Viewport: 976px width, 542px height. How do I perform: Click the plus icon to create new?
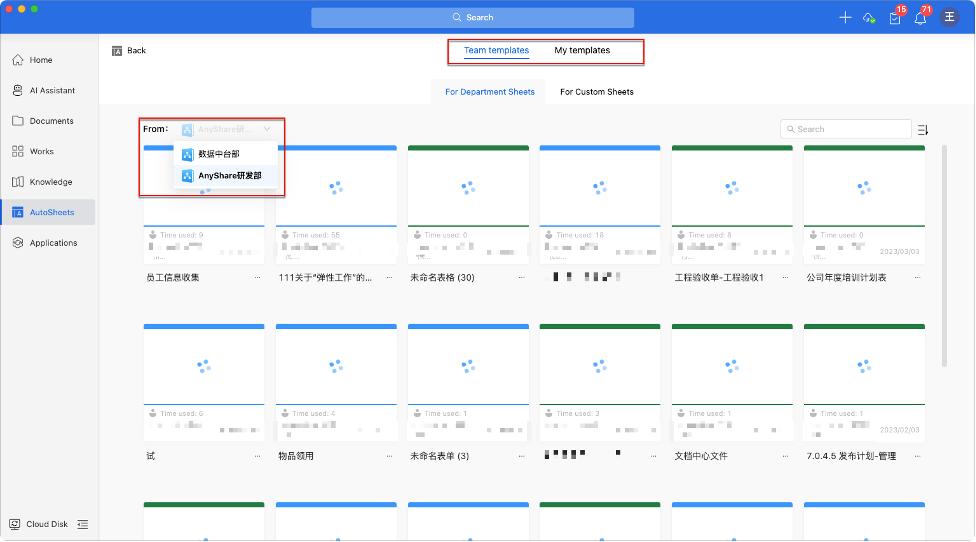point(845,18)
